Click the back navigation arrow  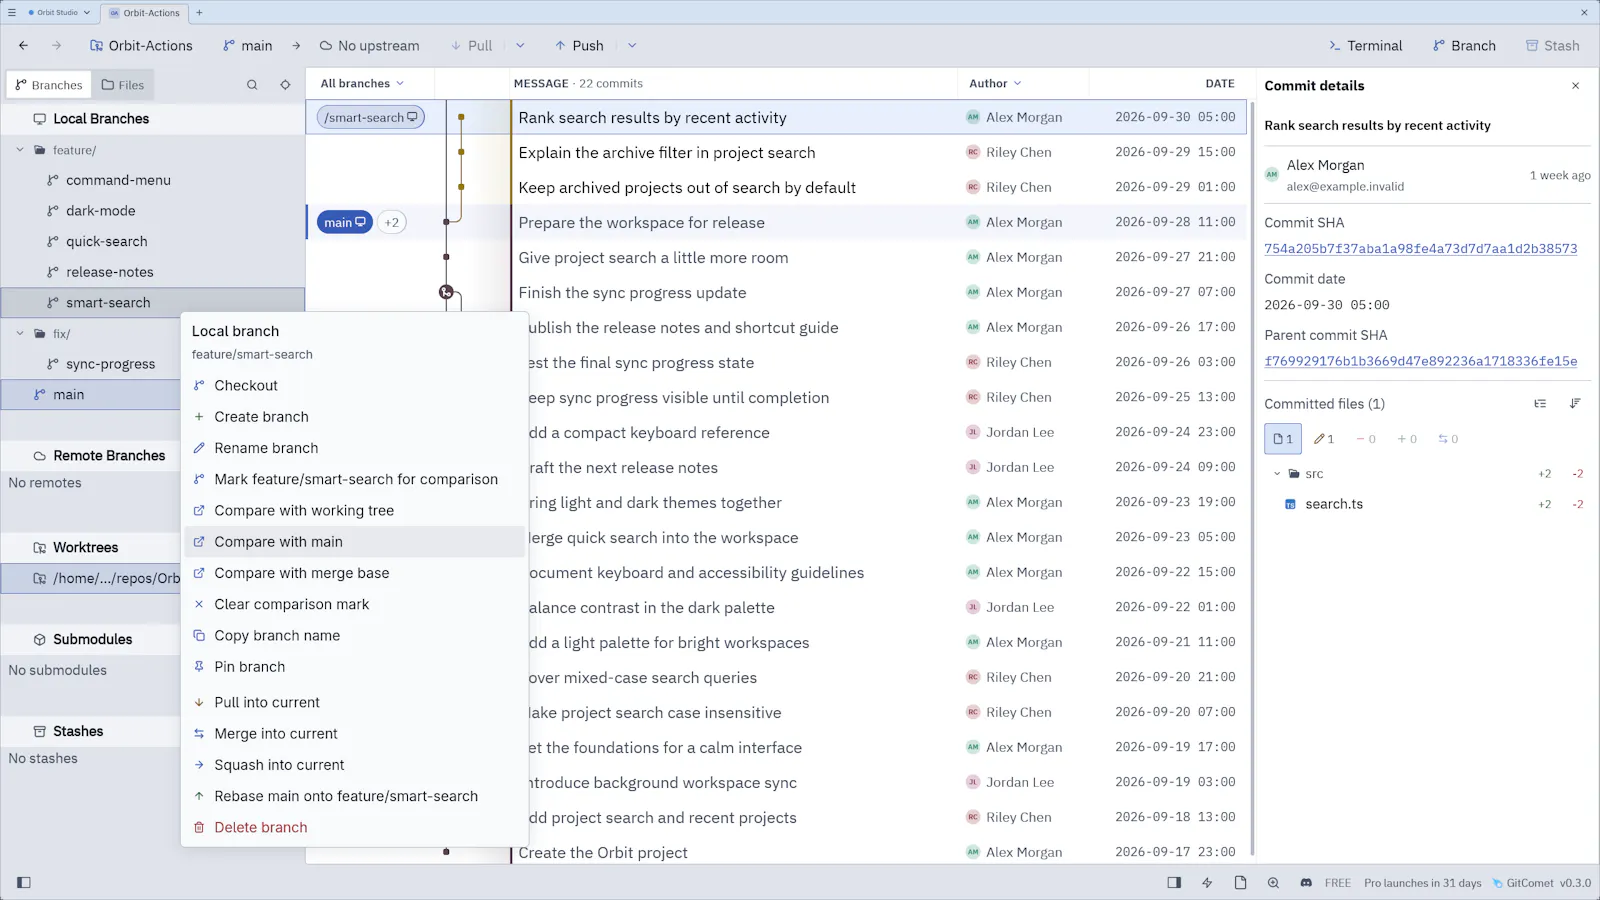tap(24, 46)
